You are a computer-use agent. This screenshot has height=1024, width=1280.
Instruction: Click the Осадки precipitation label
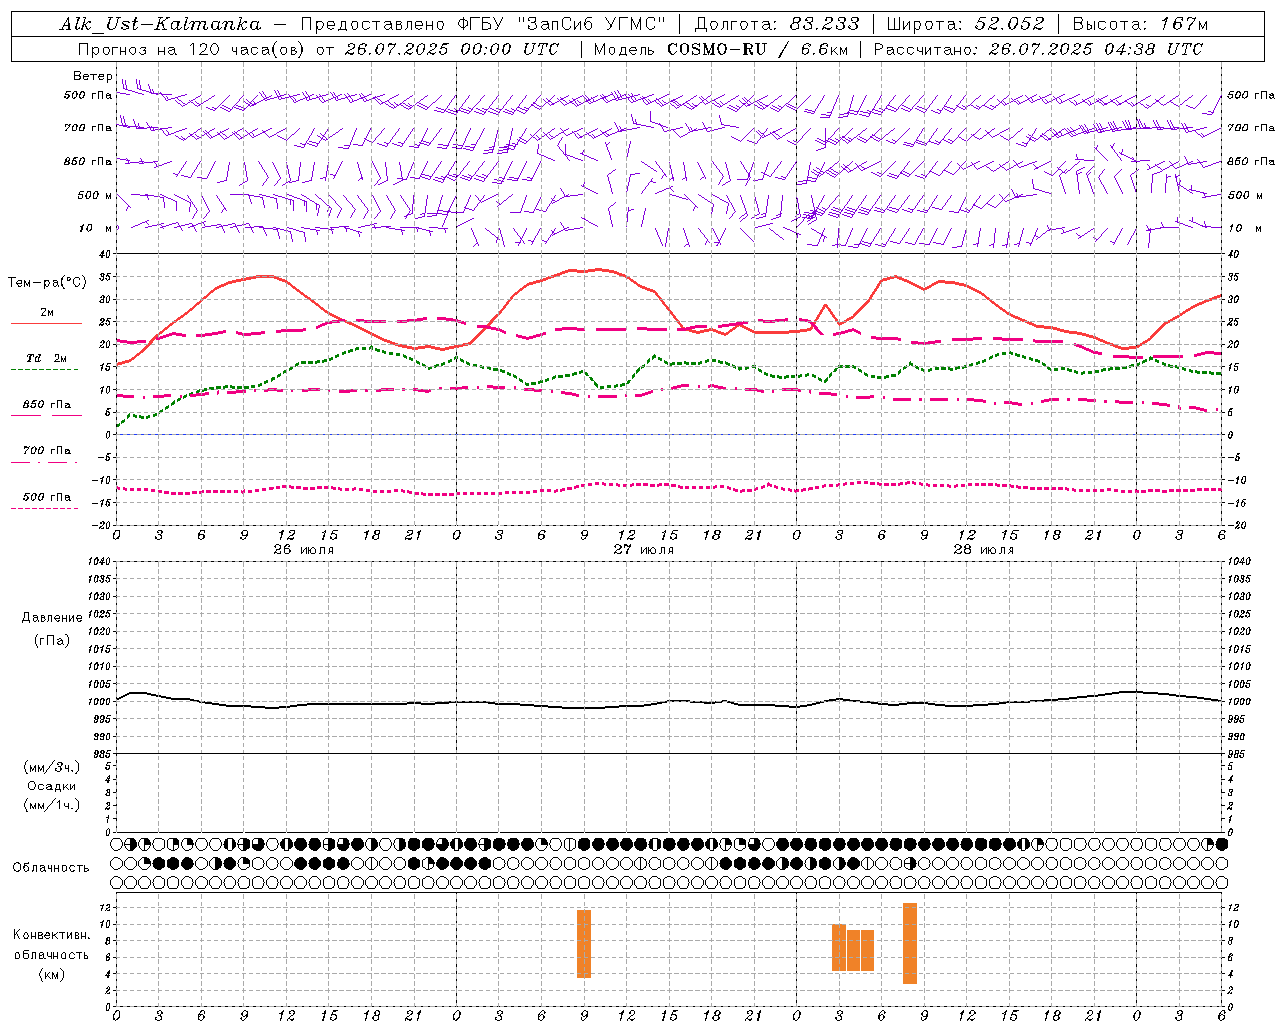click(x=52, y=786)
